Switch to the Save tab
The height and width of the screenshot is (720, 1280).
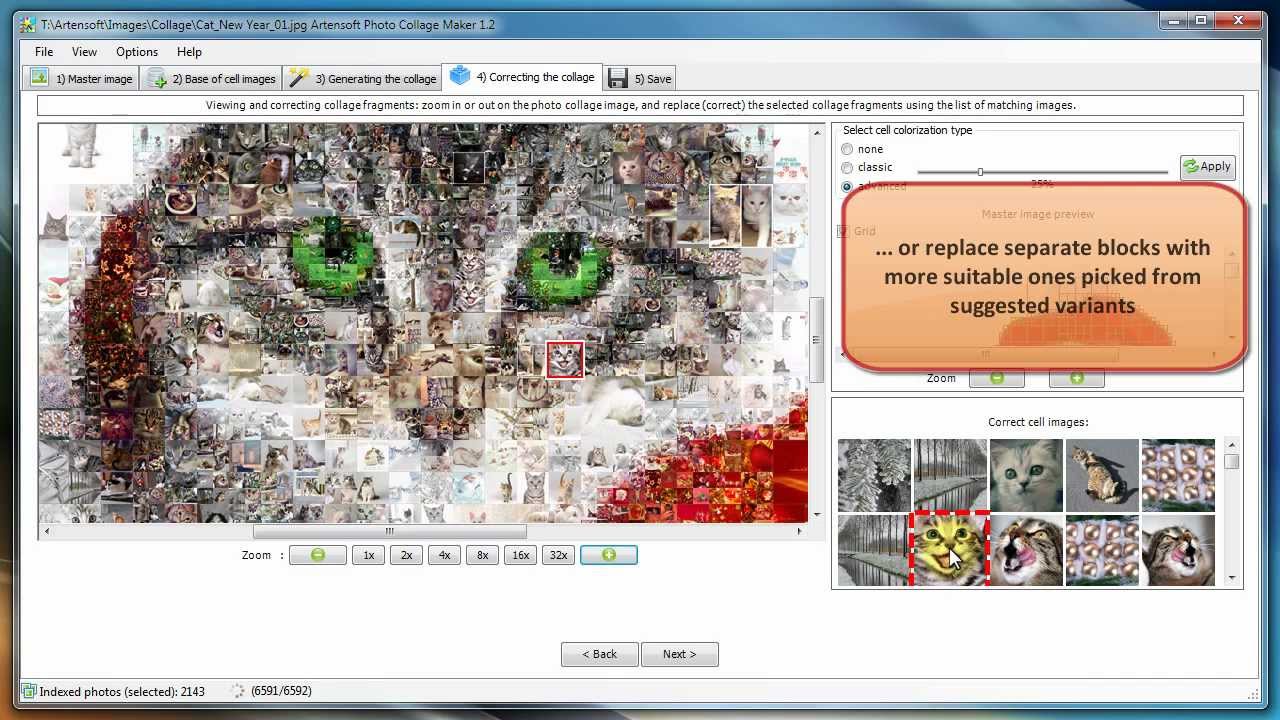[x=640, y=78]
